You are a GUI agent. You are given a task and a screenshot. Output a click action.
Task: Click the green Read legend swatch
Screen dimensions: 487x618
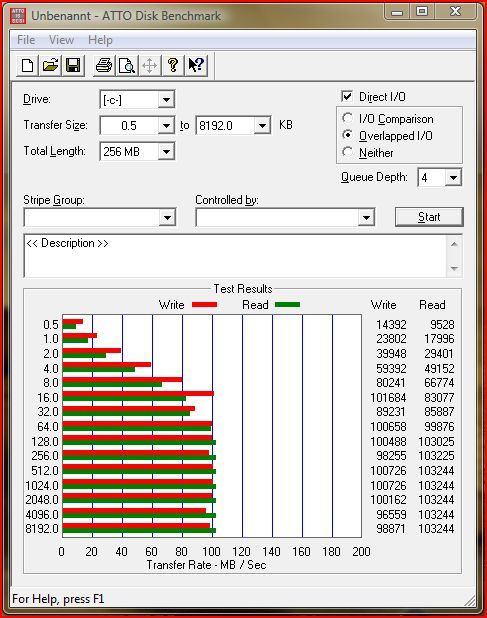[287, 305]
